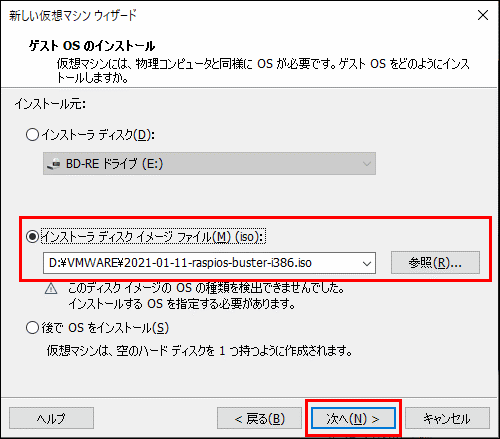The image size is (500, 439).
Task: Click the warning triangle icon
Action: (51, 289)
